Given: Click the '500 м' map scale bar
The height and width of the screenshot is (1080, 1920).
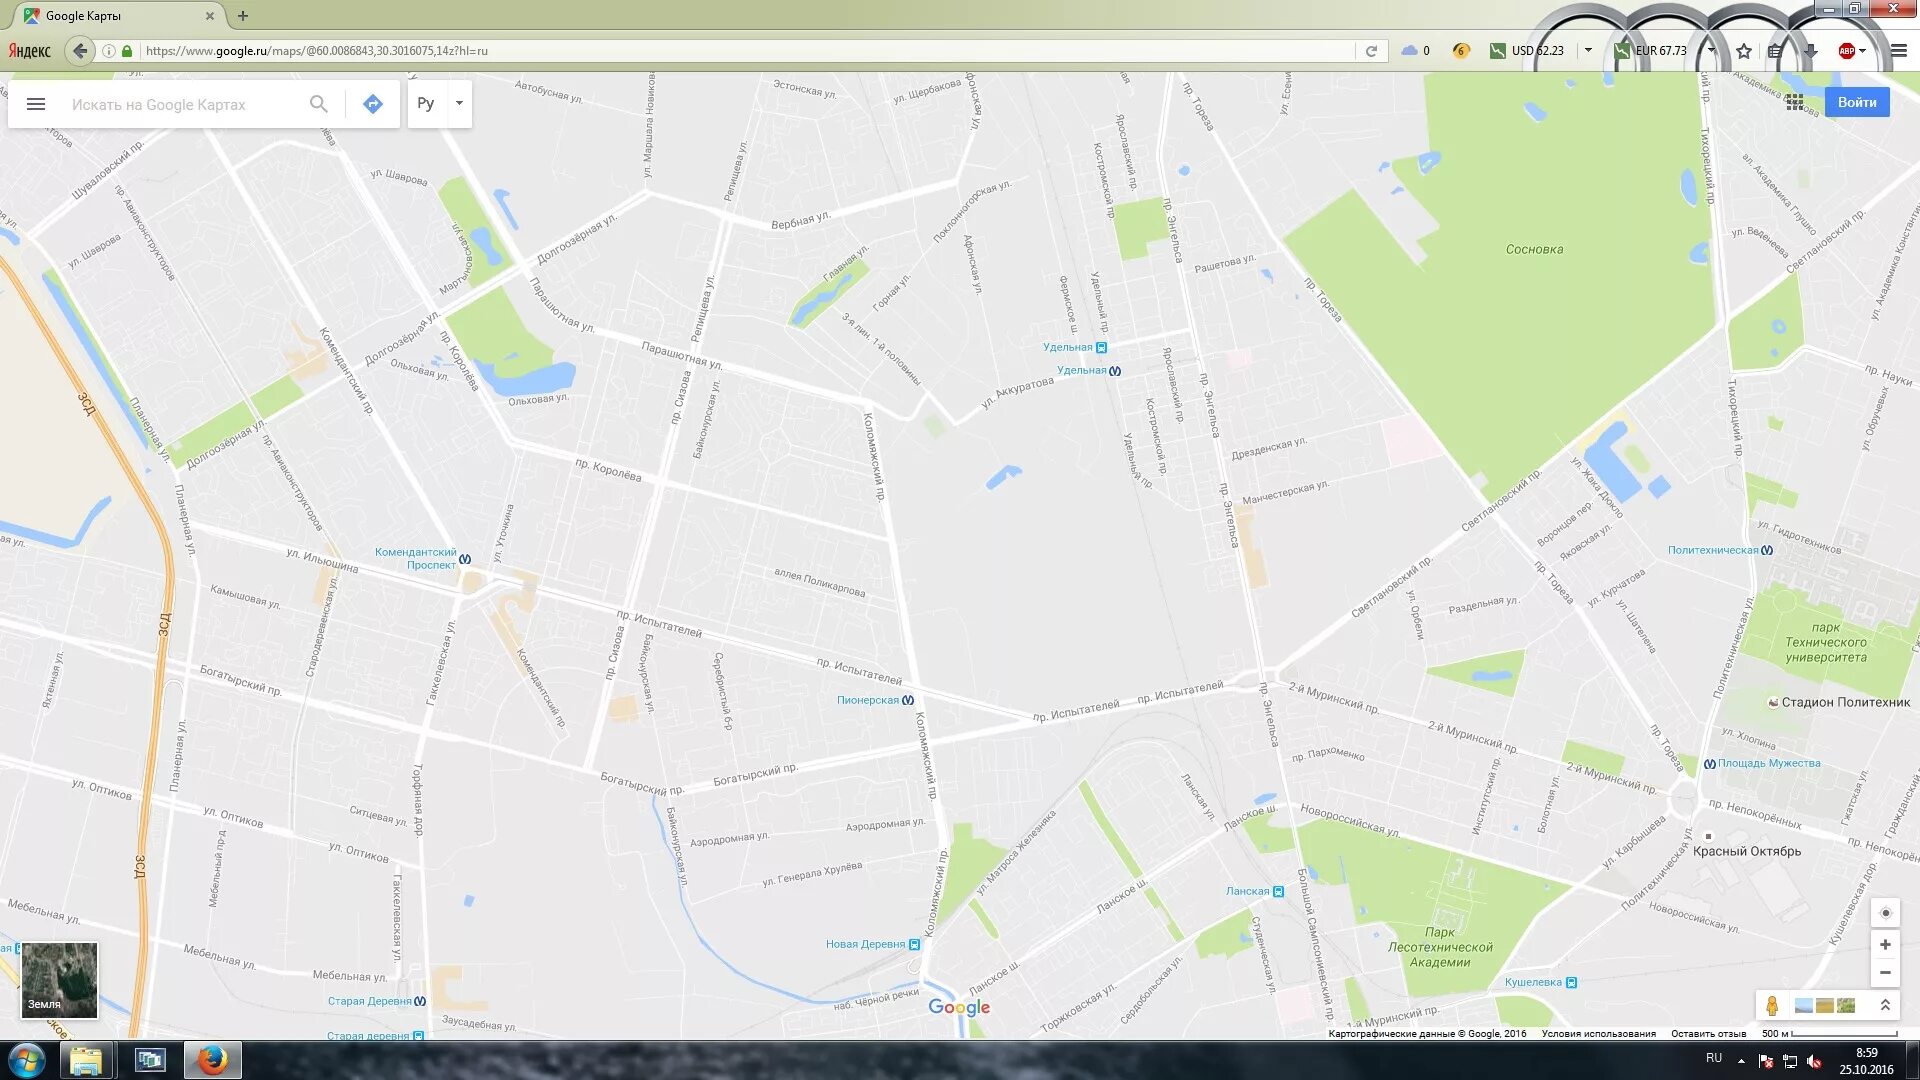Looking at the screenshot, I should 1829,1034.
